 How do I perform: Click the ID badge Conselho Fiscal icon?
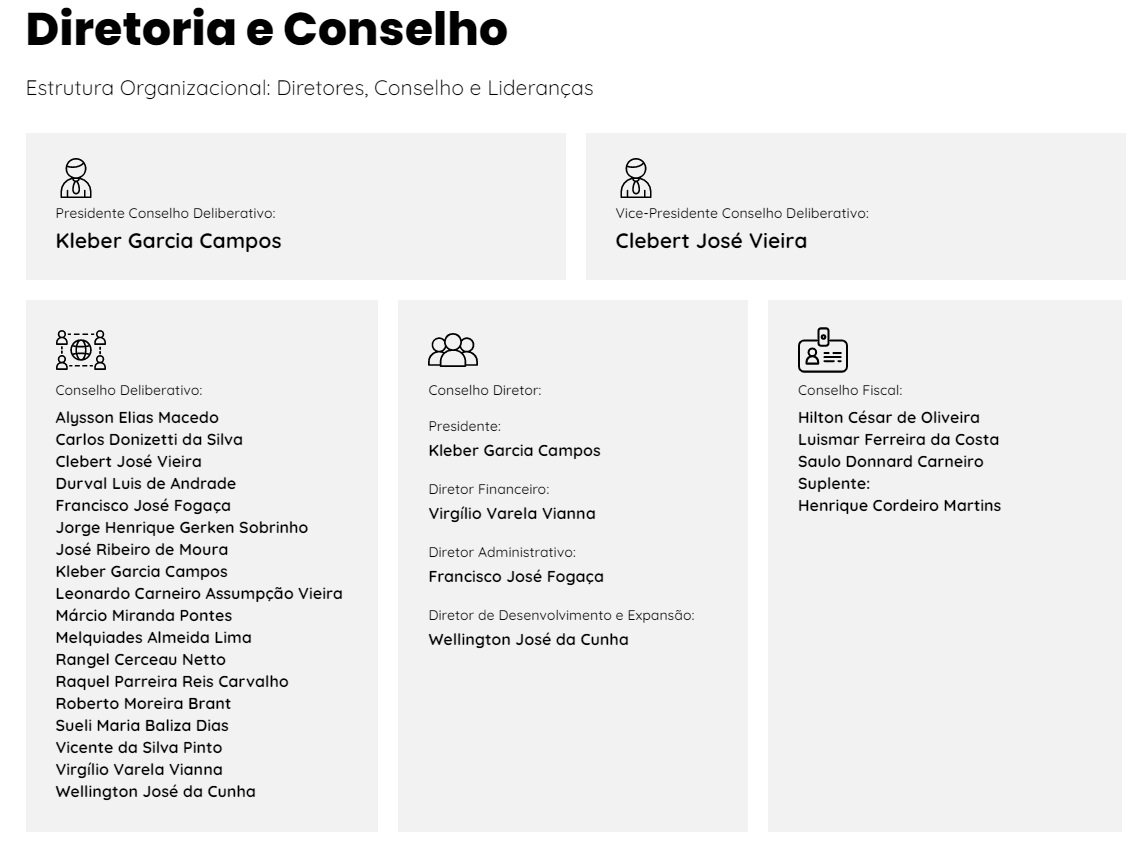822,350
